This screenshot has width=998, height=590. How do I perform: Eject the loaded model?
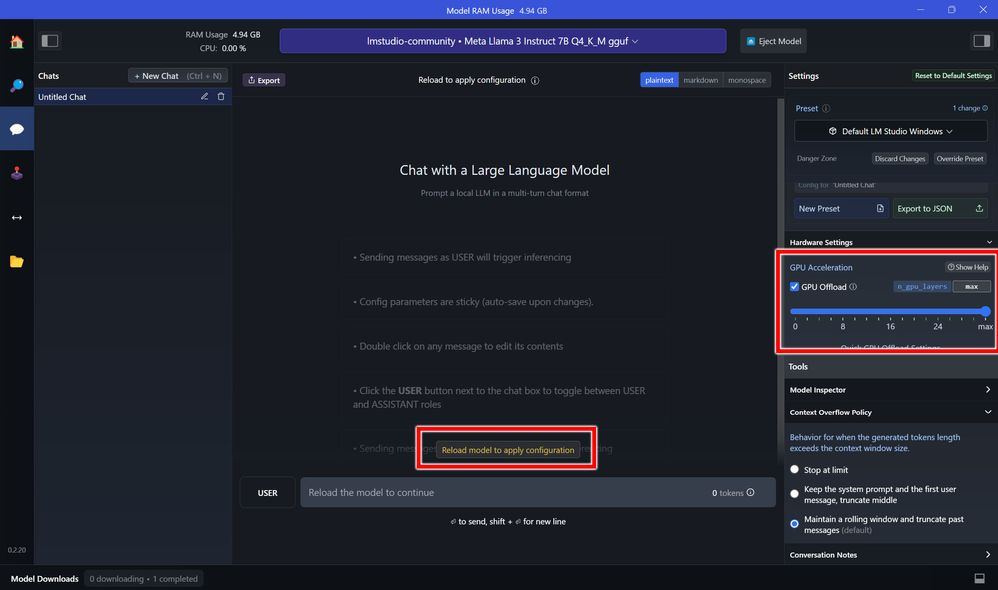tap(773, 41)
